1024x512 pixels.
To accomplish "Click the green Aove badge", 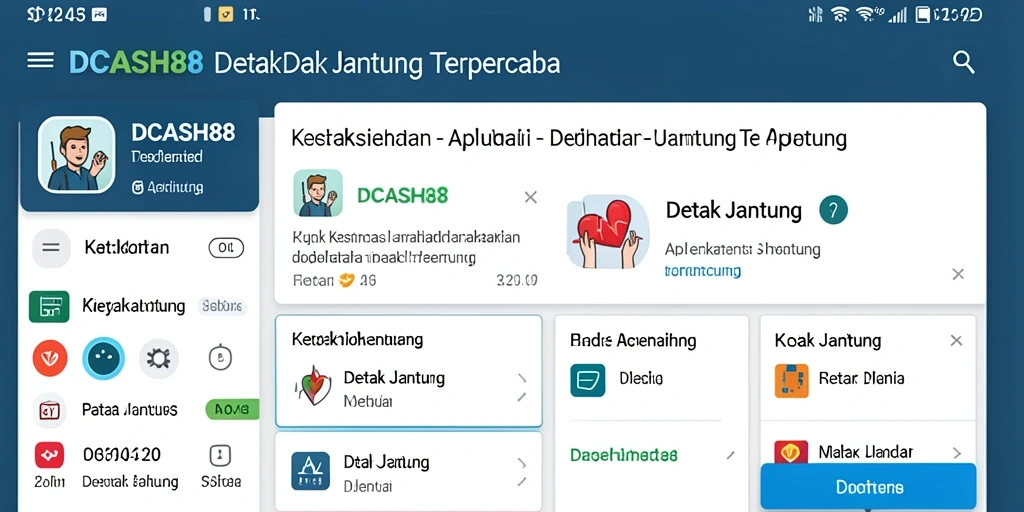I will tap(232, 409).
